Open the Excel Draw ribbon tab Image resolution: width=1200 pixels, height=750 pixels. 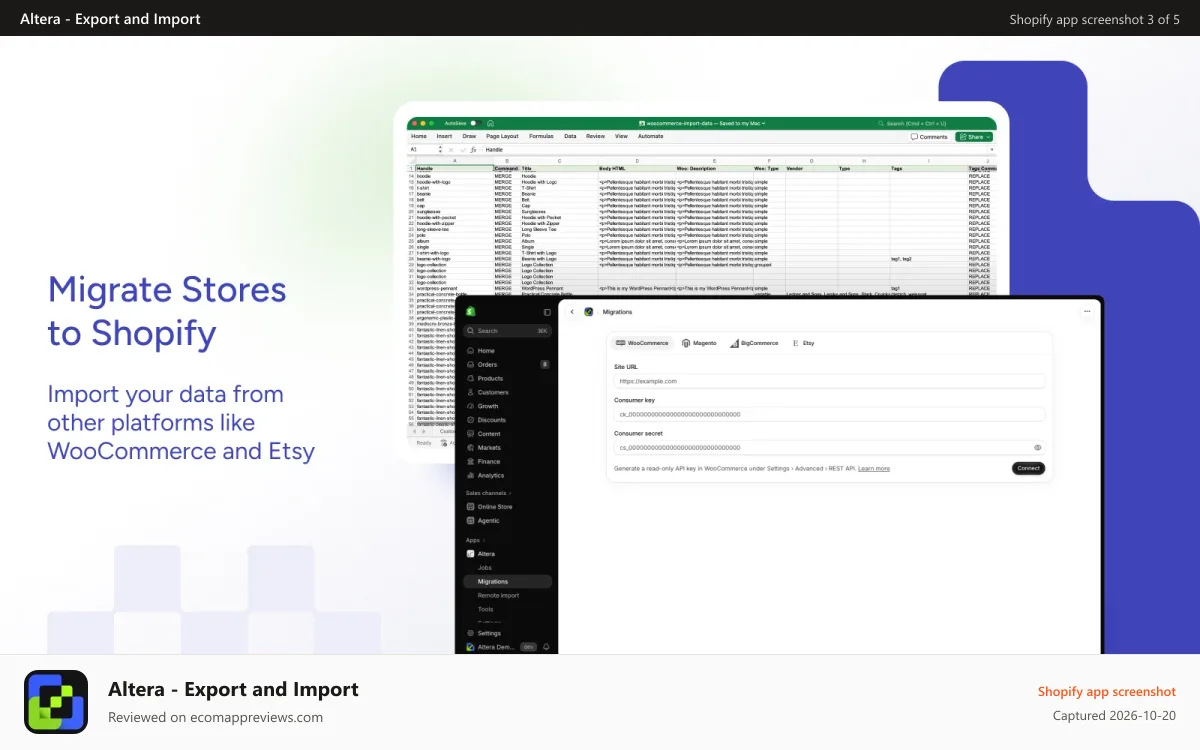click(x=469, y=136)
